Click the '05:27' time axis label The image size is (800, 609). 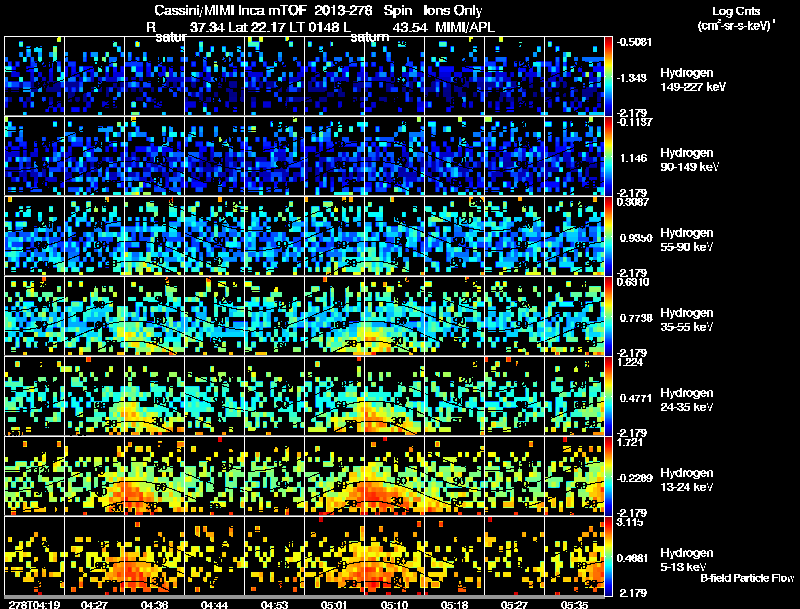click(x=514, y=604)
